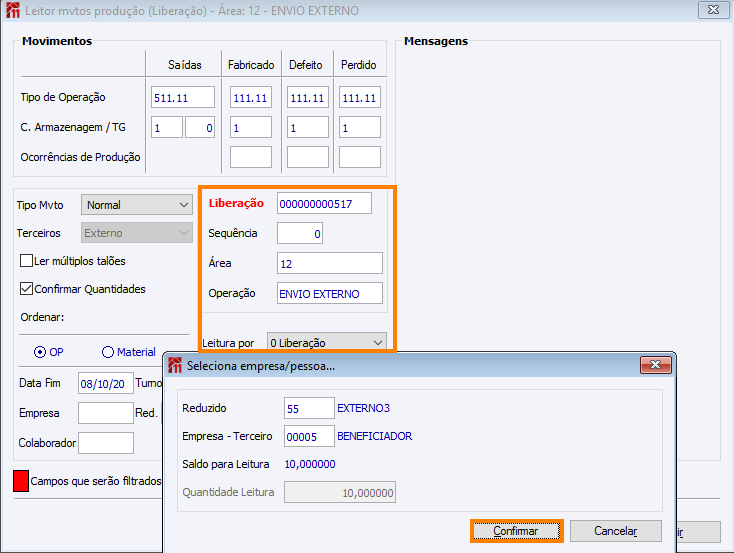
Task: Open the Tipo Mvto dropdown
Action: (x=137, y=205)
